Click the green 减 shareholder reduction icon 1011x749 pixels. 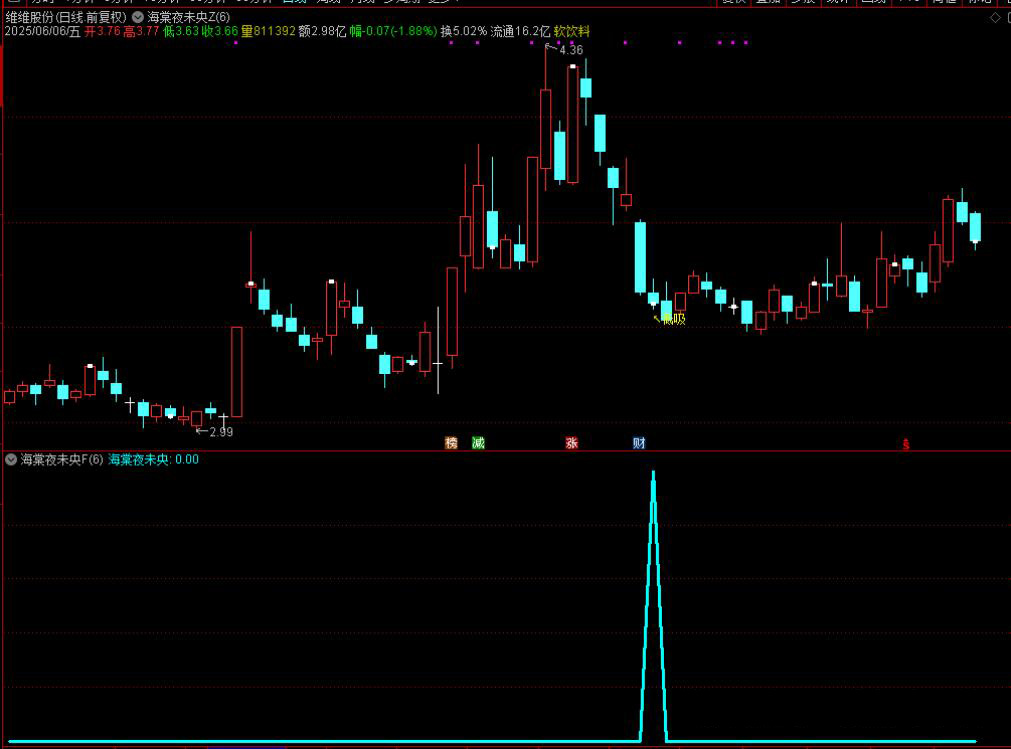pyautogui.click(x=478, y=443)
